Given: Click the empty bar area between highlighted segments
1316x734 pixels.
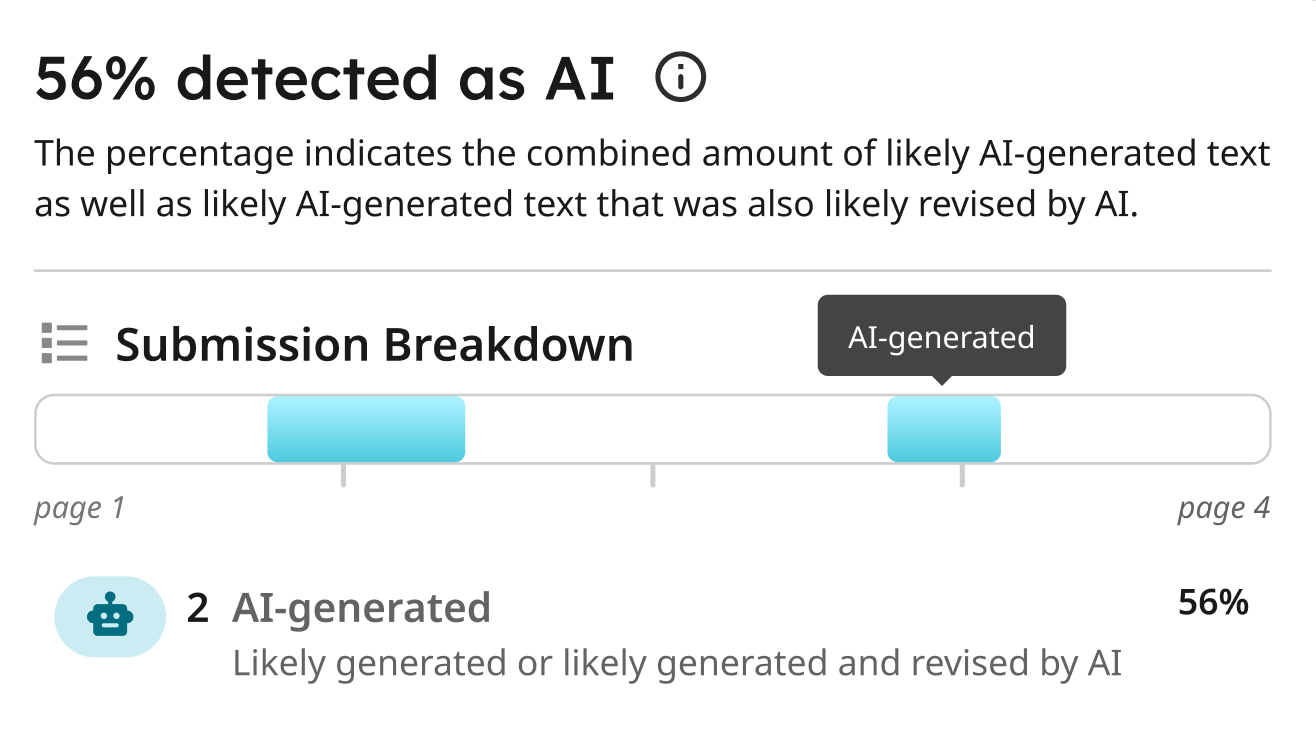Looking at the screenshot, I should [x=676, y=429].
